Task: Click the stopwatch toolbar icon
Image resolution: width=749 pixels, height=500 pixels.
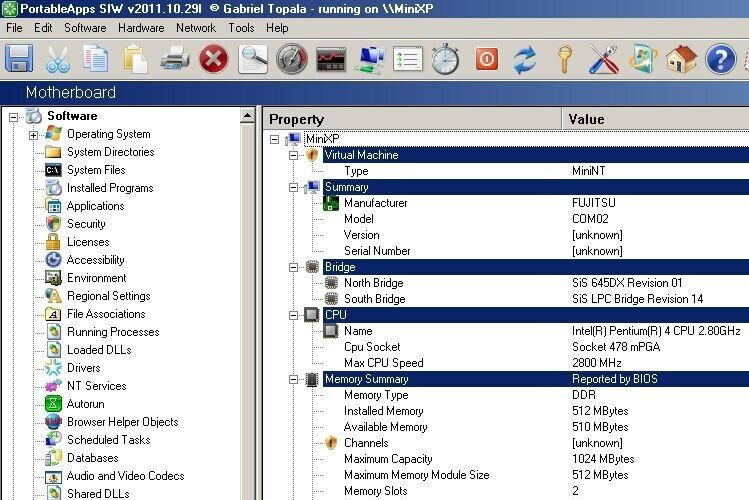Action: click(x=446, y=59)
